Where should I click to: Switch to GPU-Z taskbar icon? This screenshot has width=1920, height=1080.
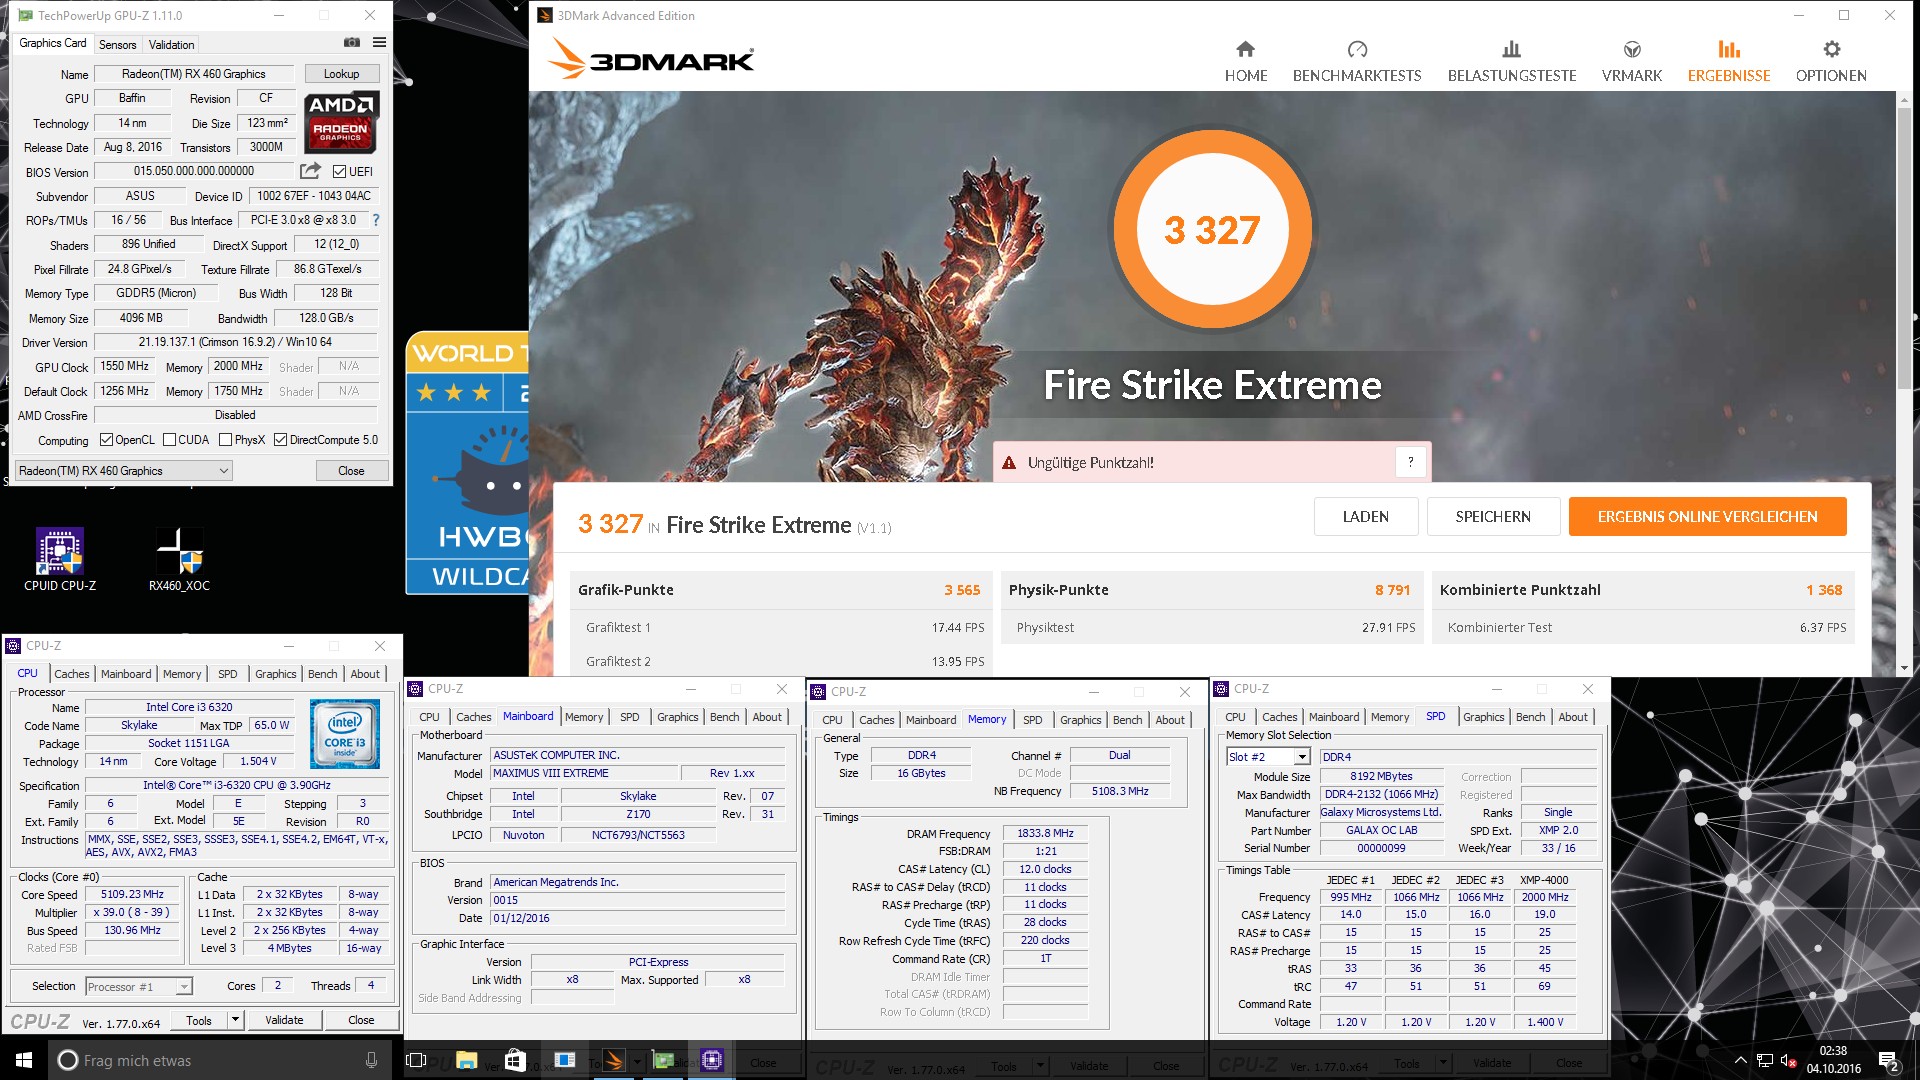coord(663,1060)
